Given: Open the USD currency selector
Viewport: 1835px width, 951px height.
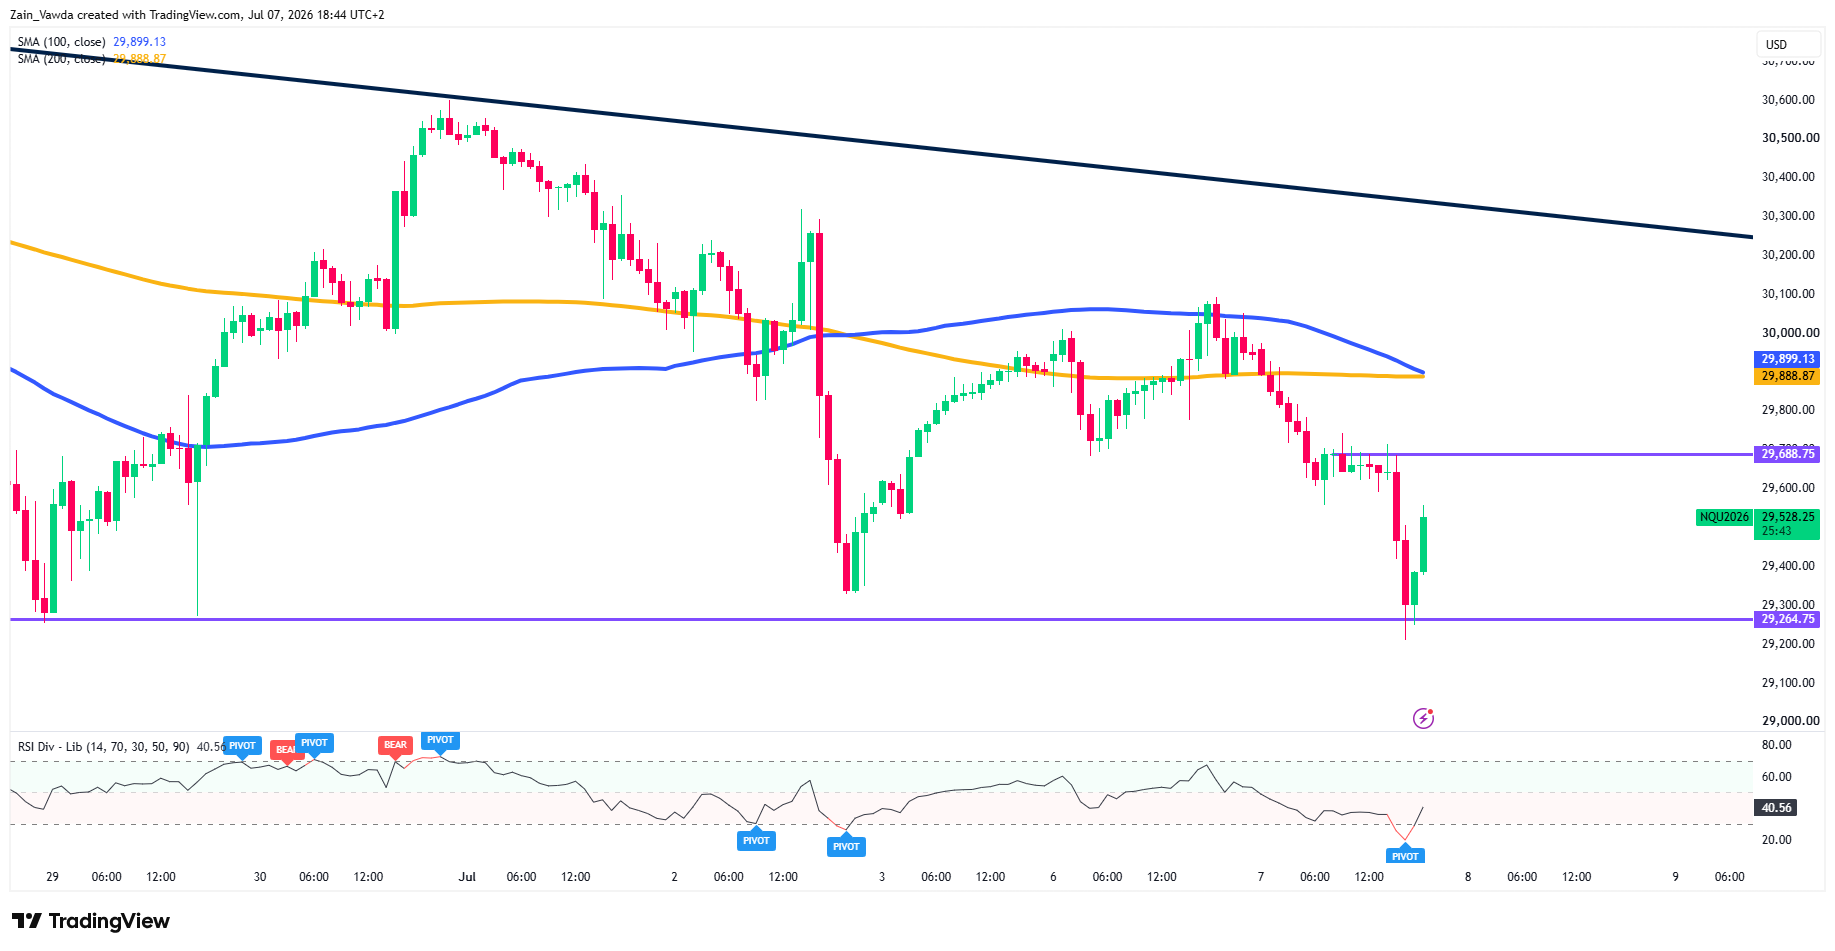Looking at the screenshot, I should click(1789, 44).
